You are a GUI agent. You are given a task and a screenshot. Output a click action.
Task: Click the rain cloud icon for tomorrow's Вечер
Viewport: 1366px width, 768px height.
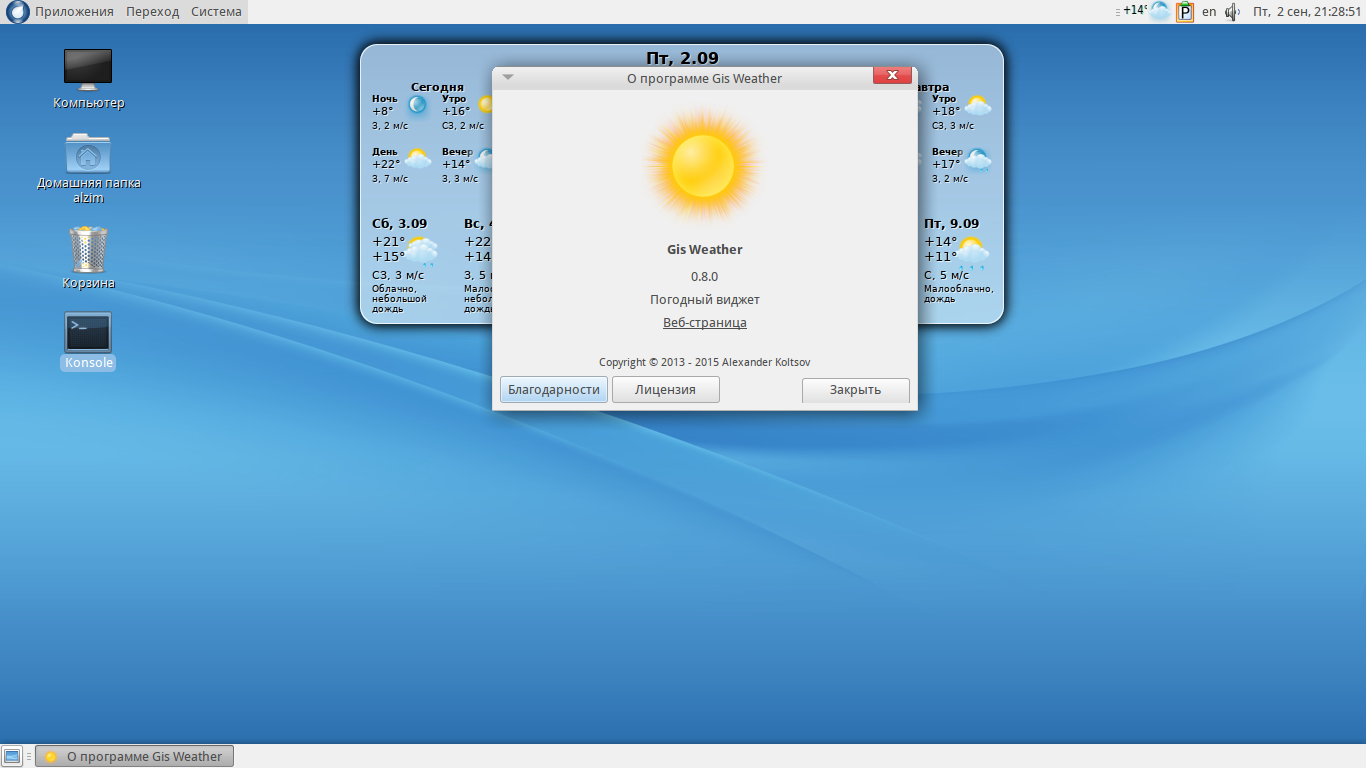point(977,159)
